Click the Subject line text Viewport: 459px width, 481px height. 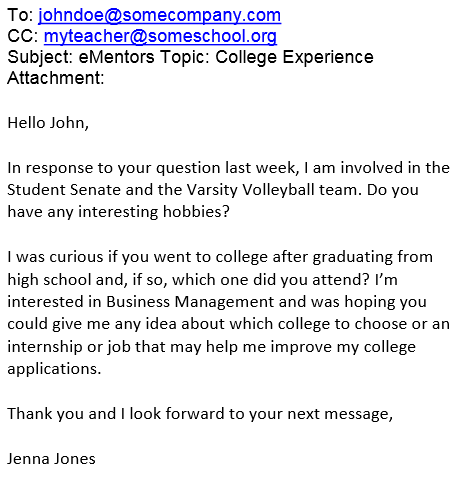tap(190, 57)
